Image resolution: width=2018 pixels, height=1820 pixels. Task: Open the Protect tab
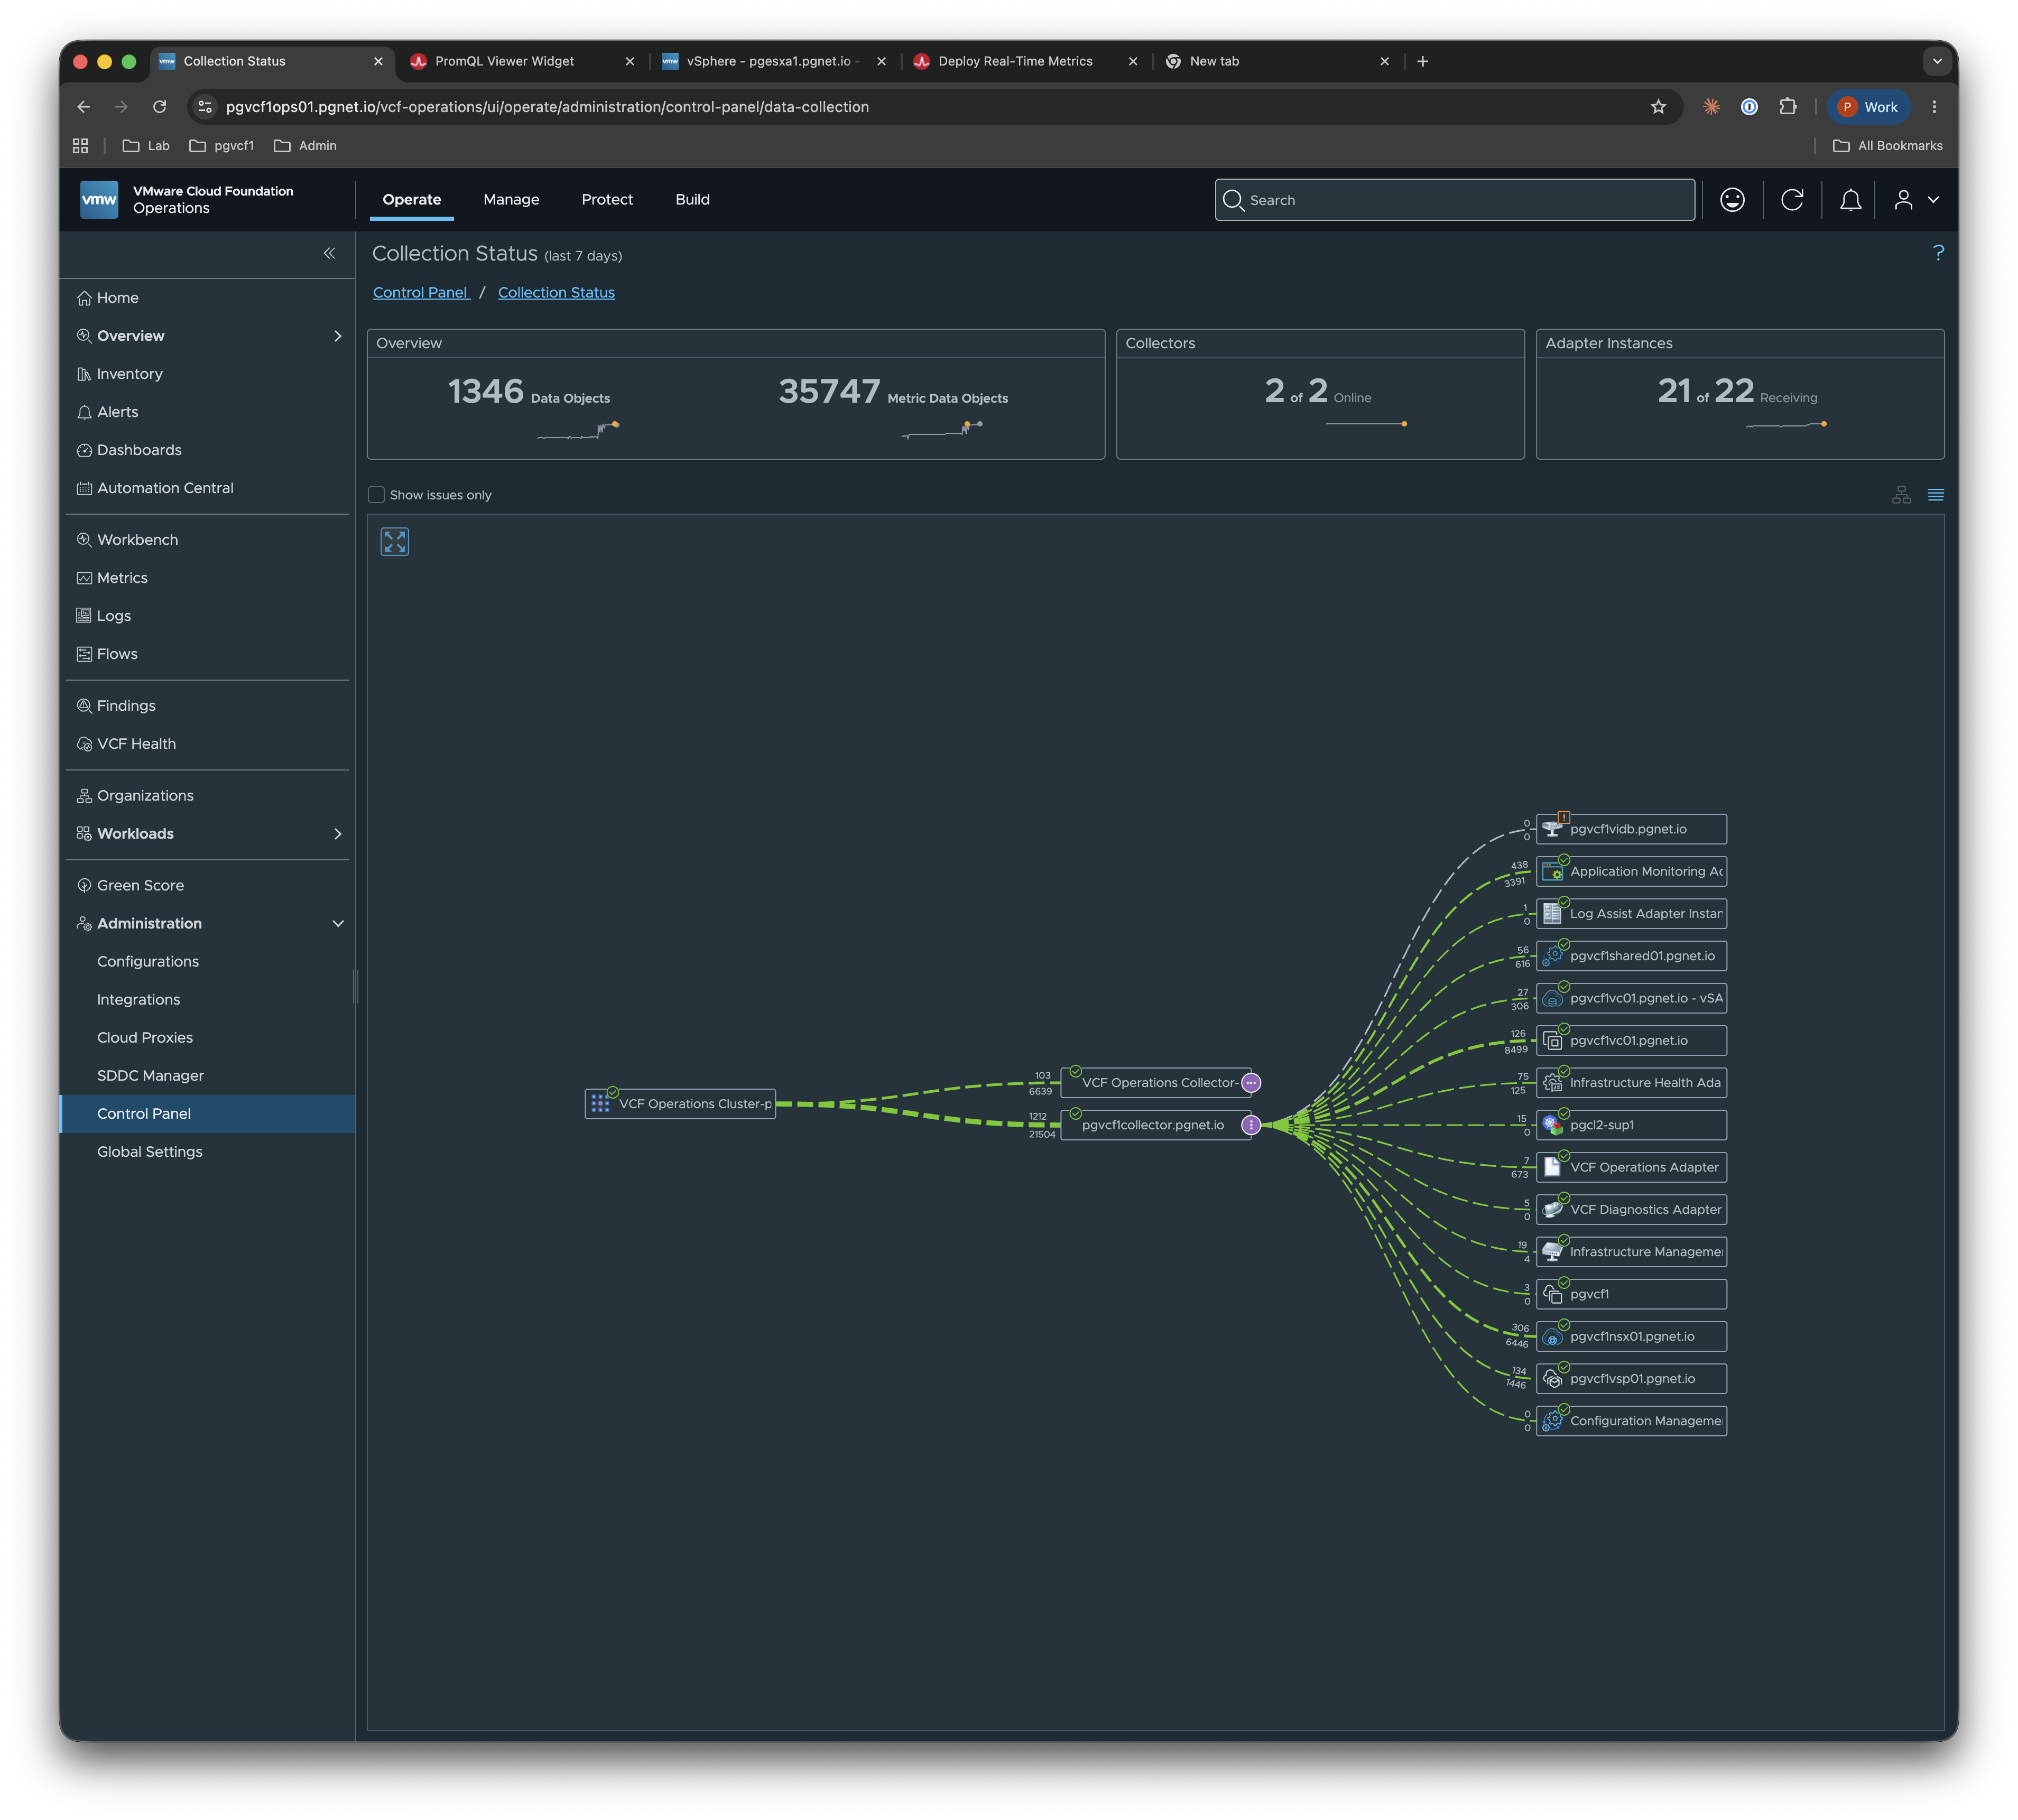[607, 200]
